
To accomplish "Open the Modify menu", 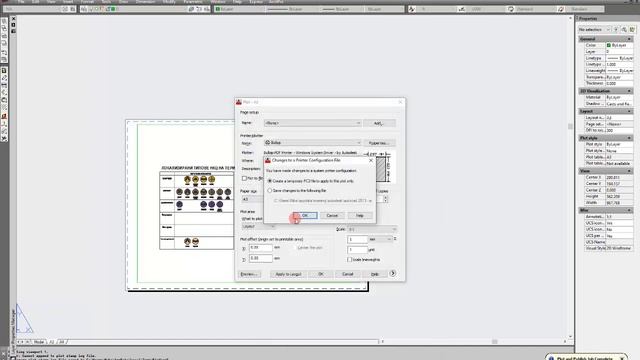I will (x=169, y=2).
